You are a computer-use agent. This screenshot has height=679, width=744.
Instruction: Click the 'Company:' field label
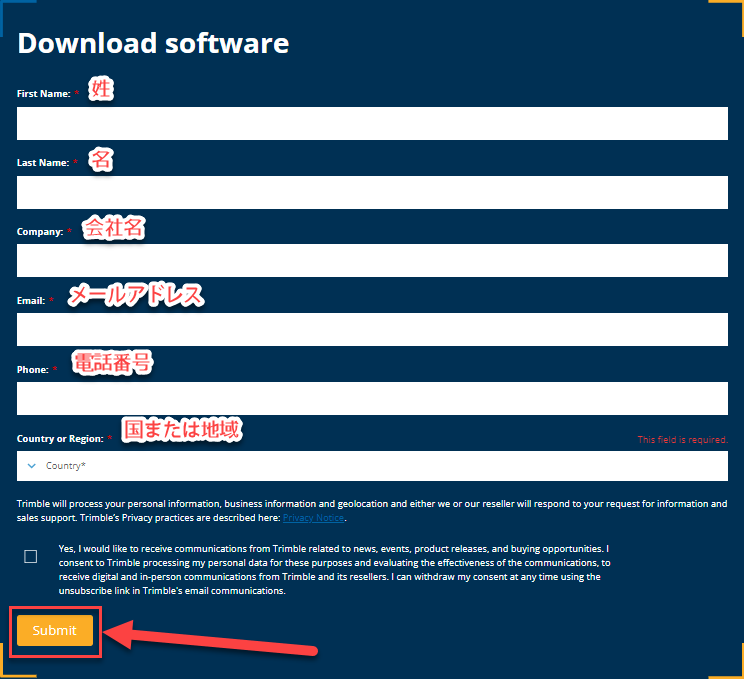(39, 232)
